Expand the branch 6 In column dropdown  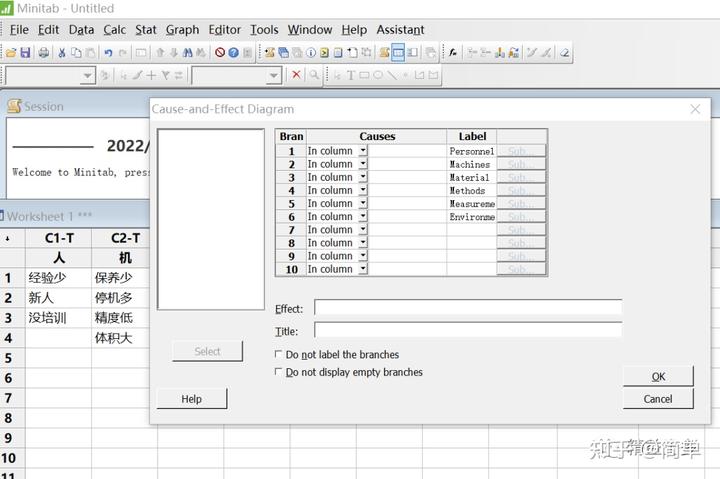coord(363,216)
